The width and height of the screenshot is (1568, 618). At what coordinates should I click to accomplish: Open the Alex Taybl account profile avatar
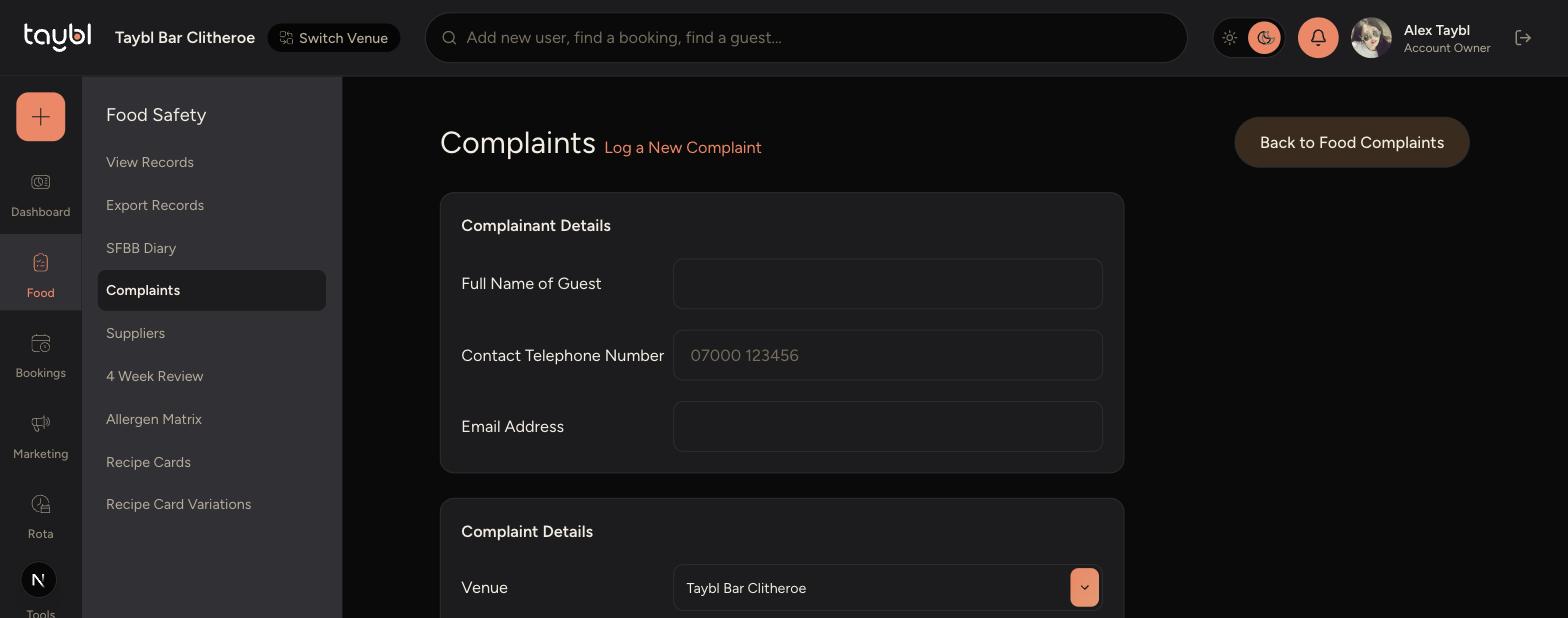[x=1371, y=38]
